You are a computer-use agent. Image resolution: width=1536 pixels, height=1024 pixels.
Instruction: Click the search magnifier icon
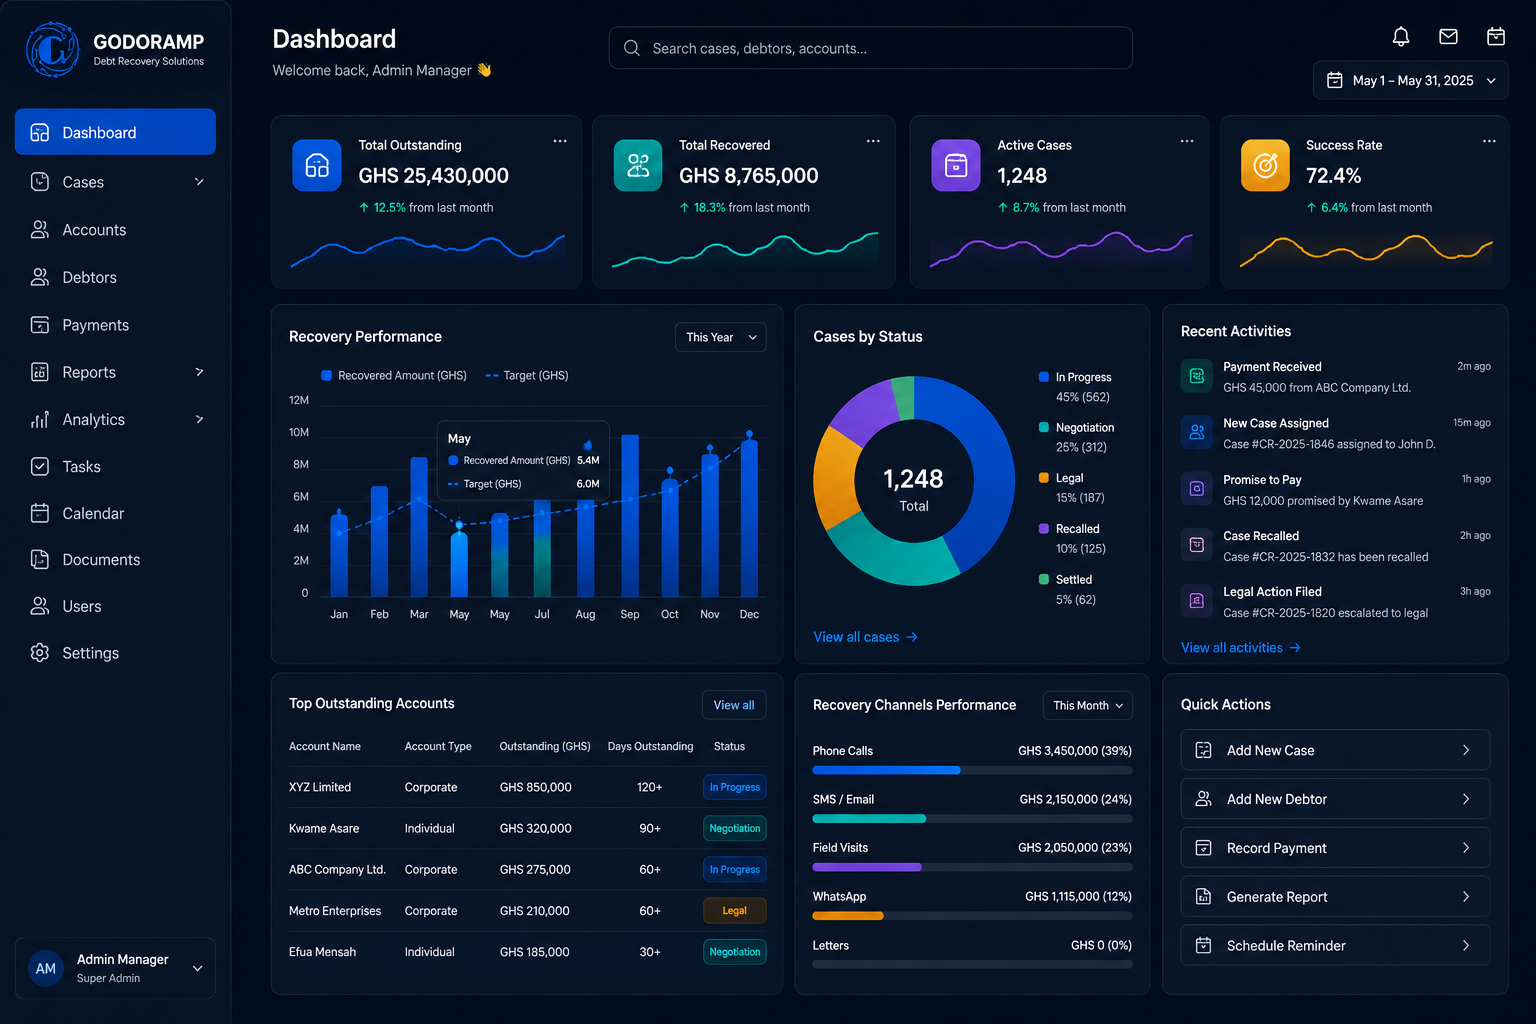[632, 48]
